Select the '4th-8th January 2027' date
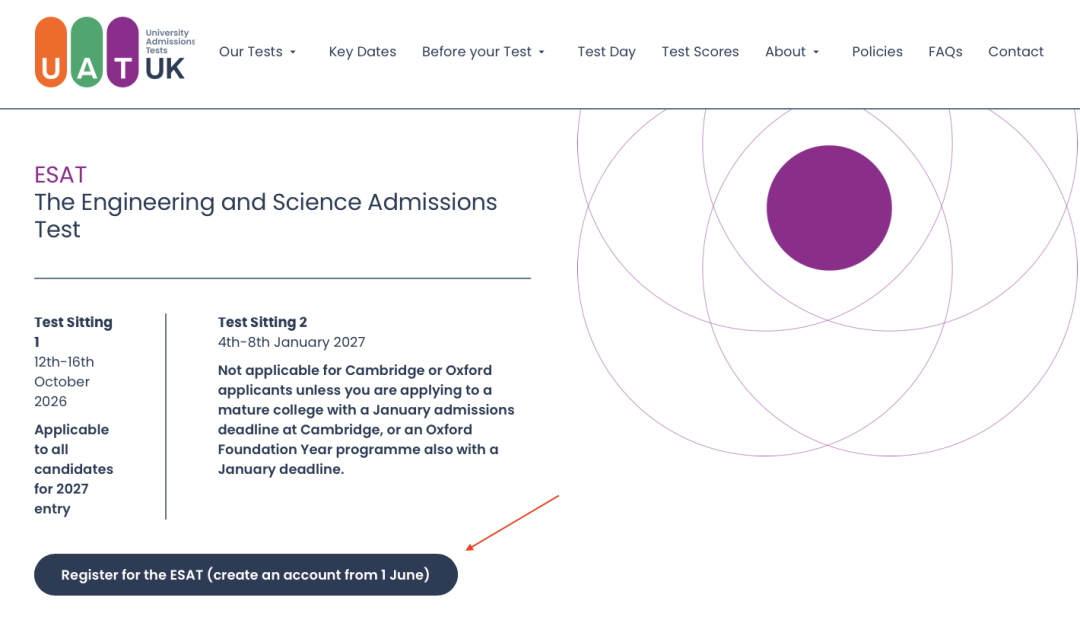Viewport: 1080px width, 642px height. (x=291, y=342)
